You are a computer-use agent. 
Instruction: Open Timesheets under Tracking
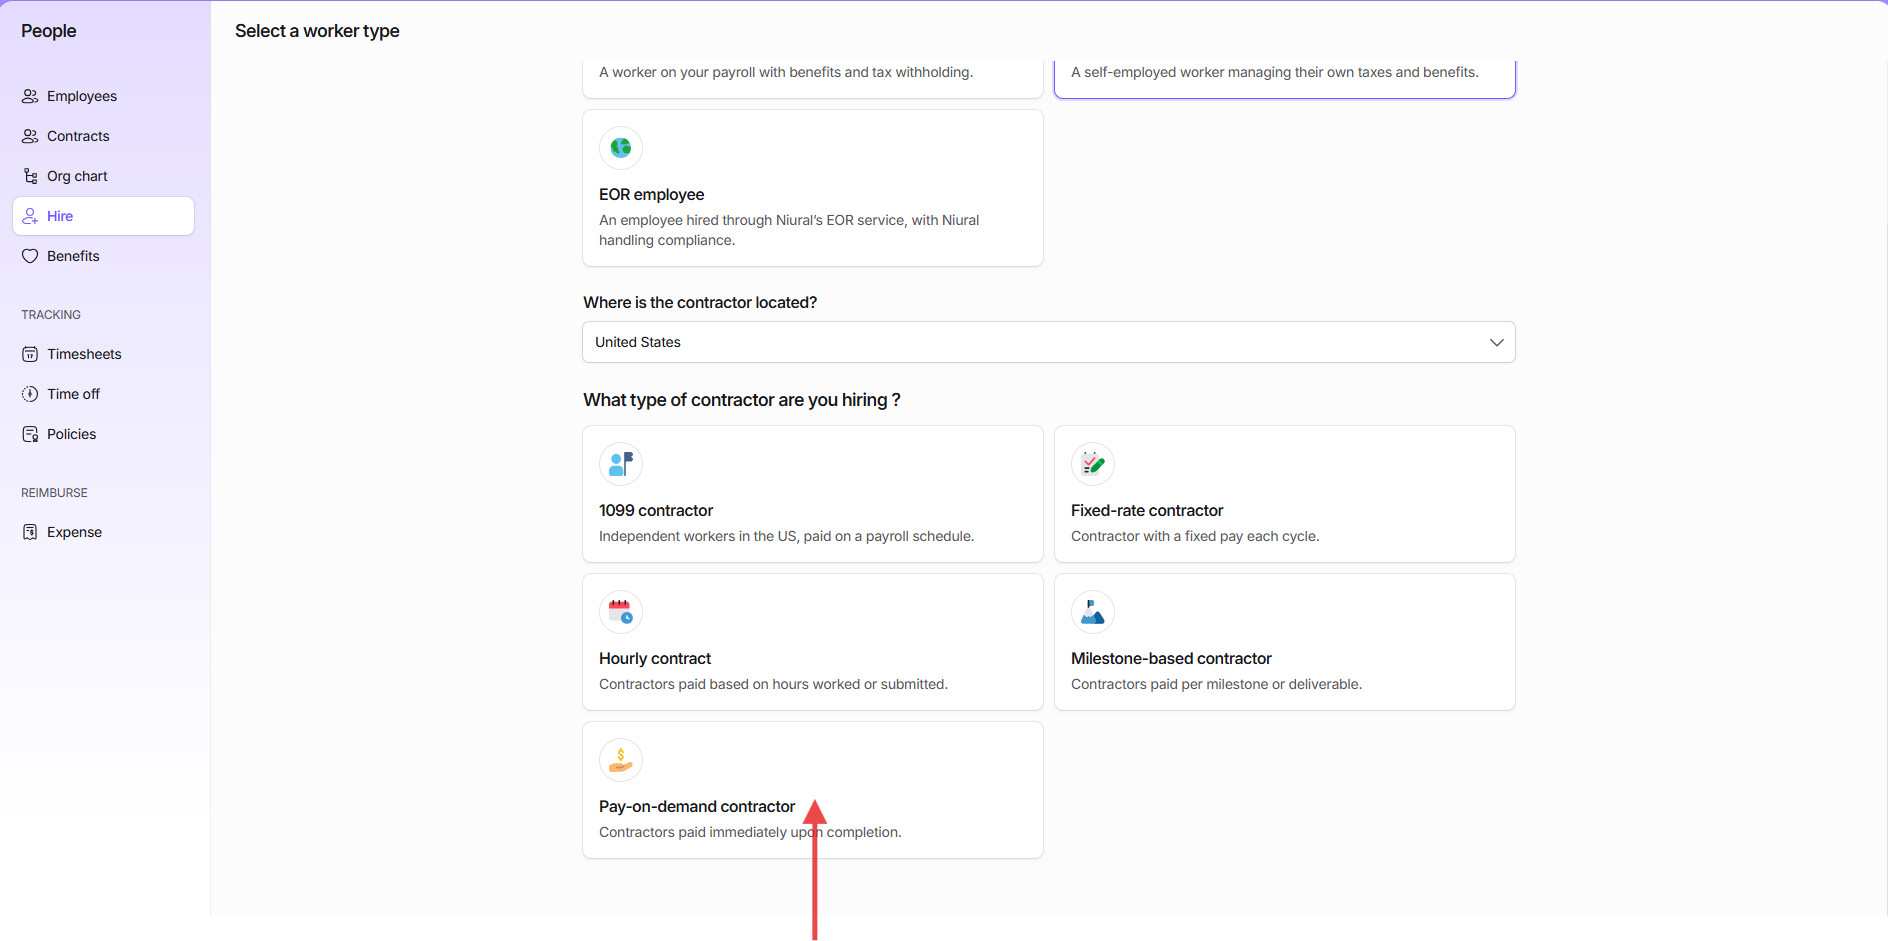pyautogui.click(x=103, y=354)
